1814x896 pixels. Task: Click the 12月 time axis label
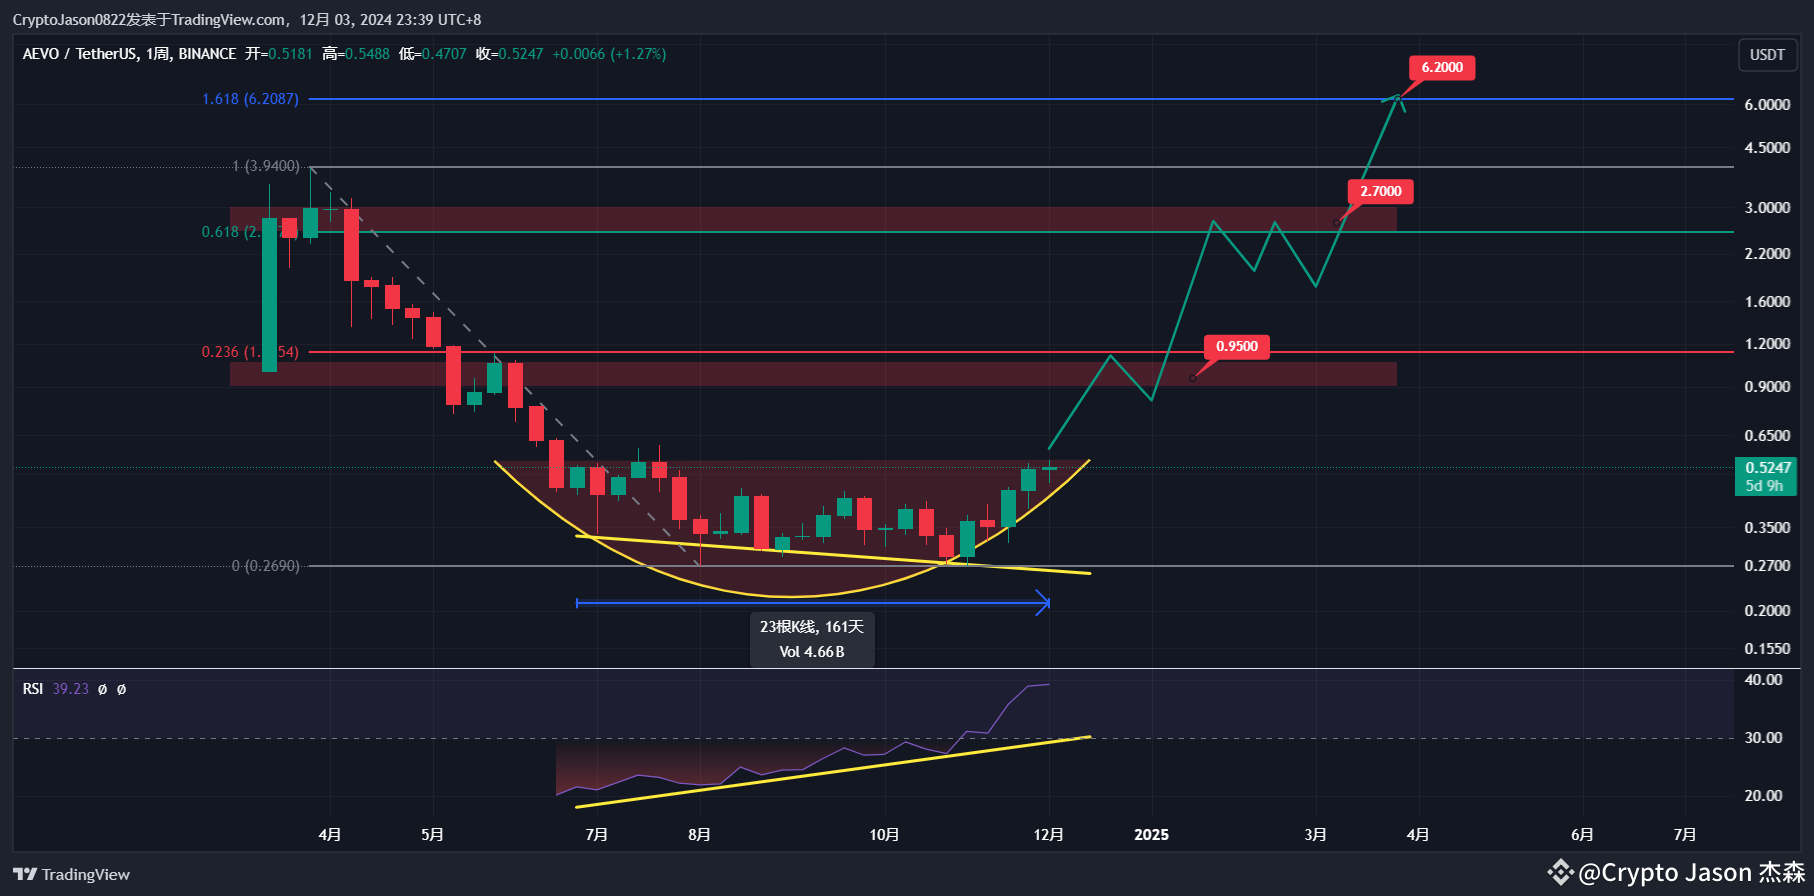coord(1049,834)
